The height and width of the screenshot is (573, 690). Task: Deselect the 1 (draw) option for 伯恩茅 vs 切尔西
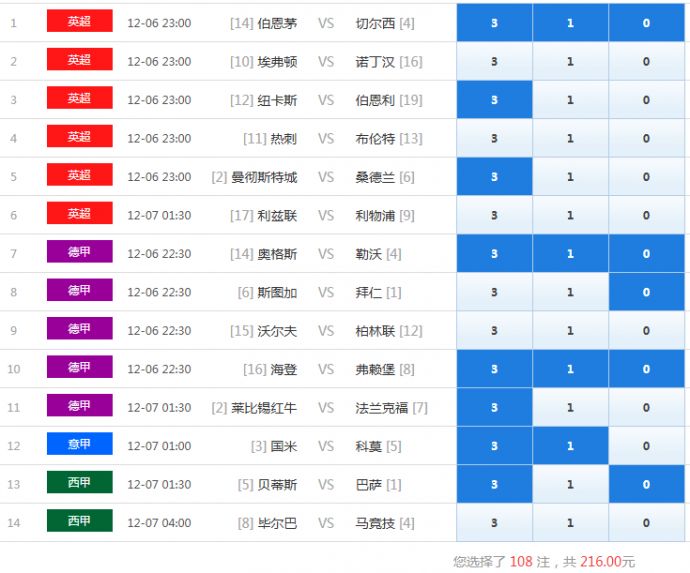[x=570, y=23]
